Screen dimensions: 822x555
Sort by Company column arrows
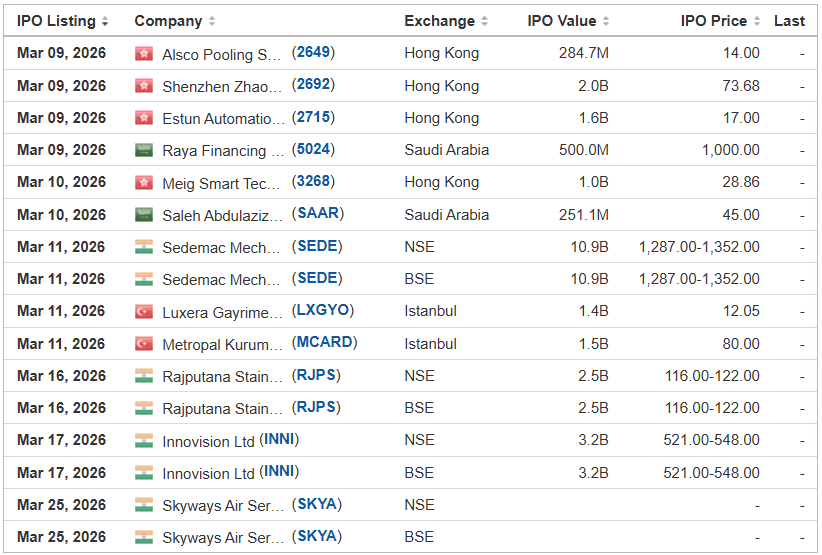(212, 21)
